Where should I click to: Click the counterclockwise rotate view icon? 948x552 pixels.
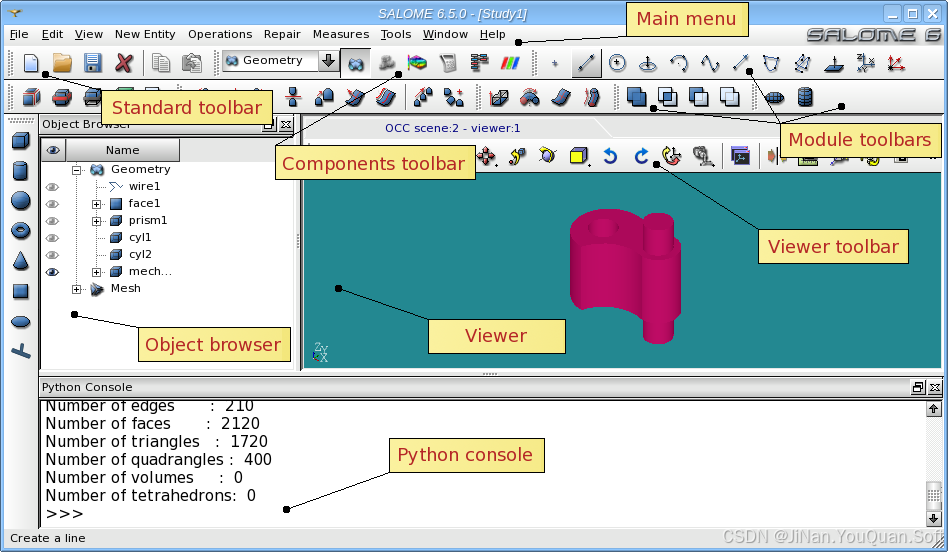610,157
